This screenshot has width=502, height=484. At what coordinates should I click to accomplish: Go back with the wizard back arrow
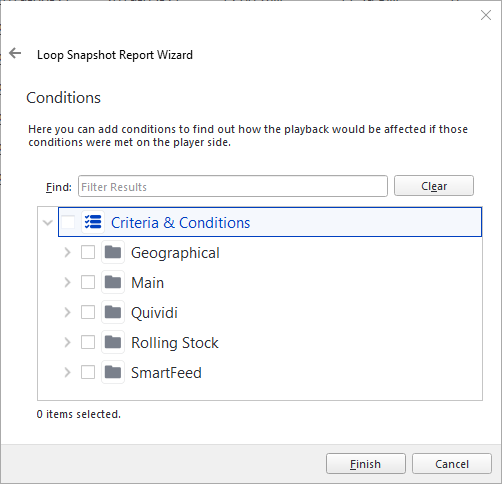[15, 53]
